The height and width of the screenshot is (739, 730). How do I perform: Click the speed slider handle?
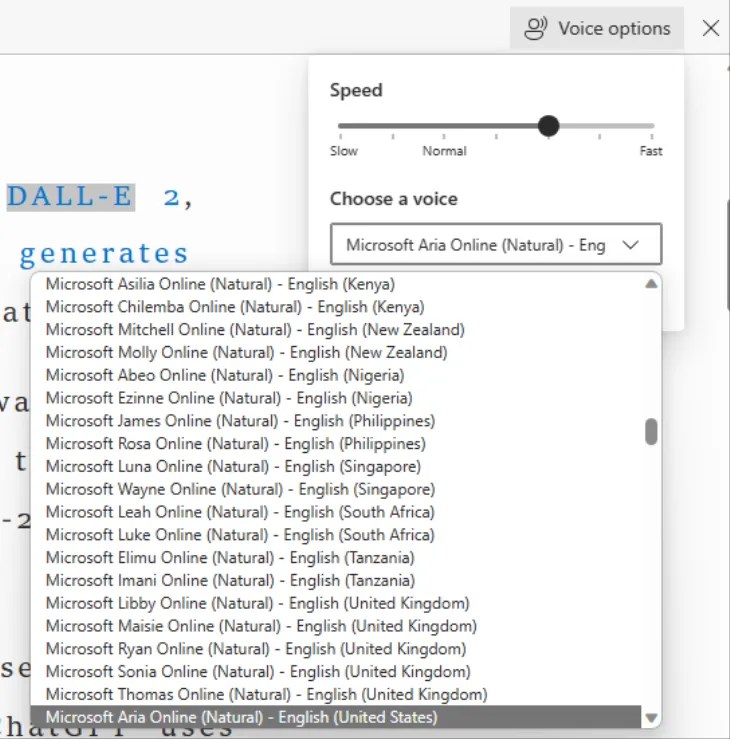click(x=548, y=126)
